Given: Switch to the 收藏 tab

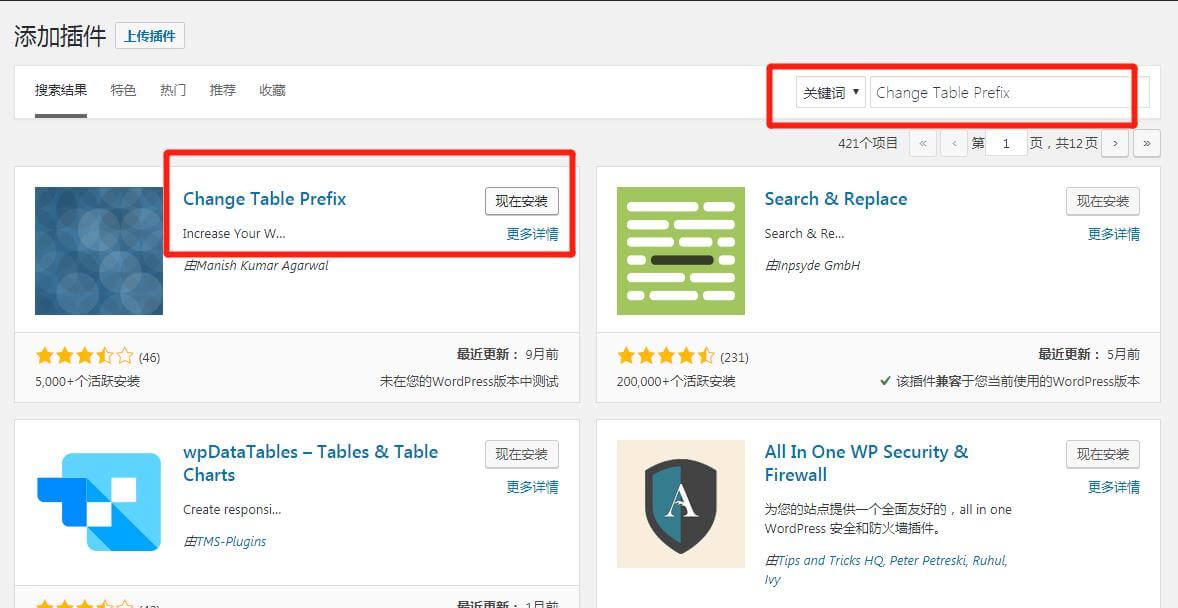Looking at the screenshot, I should pyautogui.click(x=272, y=91).
